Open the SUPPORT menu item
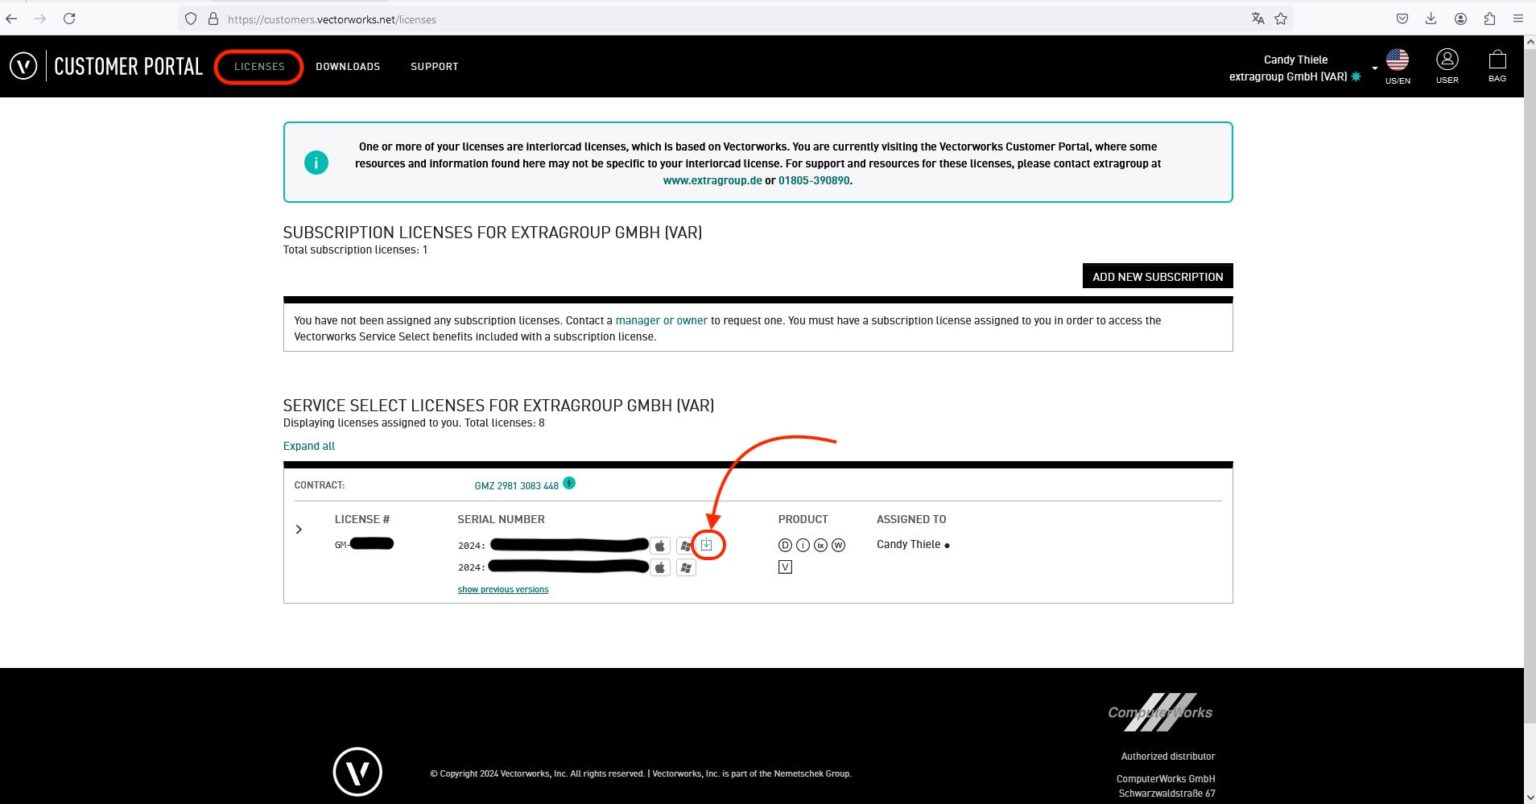The height and width of the screenshot is (804, 1536). click(434, 66)
